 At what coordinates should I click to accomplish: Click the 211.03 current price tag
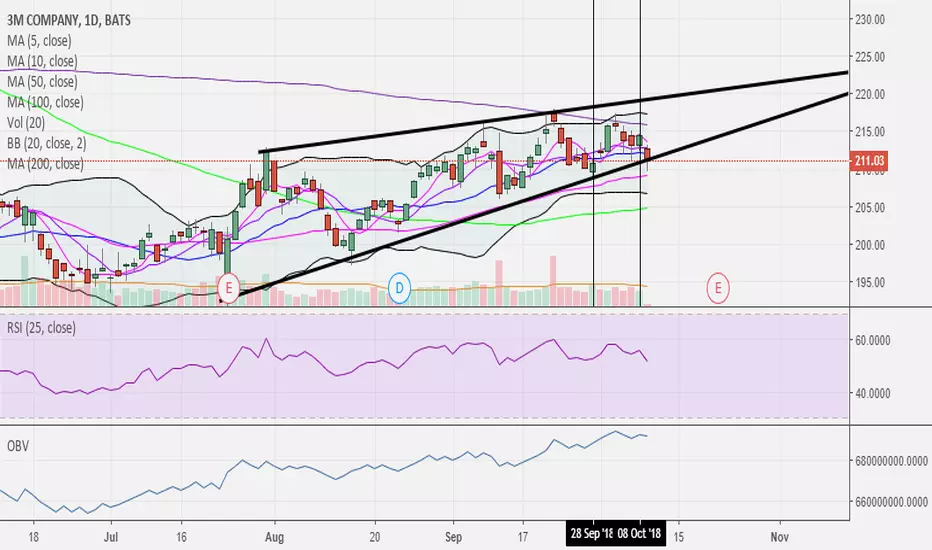pyautogui.click(x=869, y=161)
